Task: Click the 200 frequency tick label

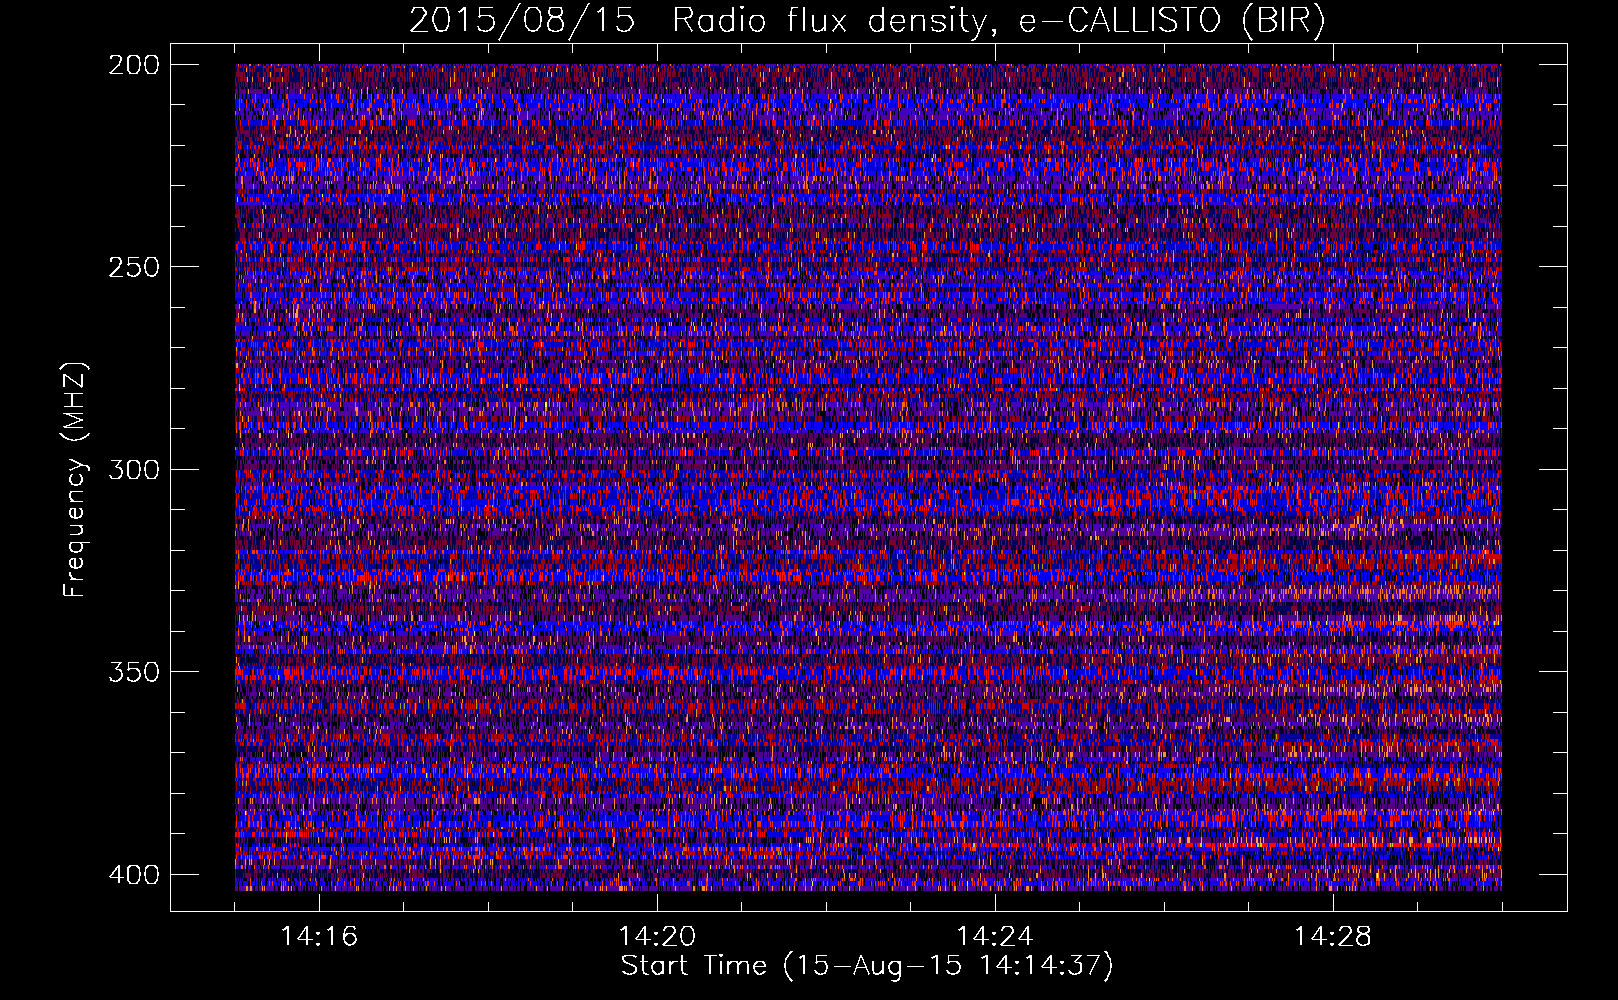Action: pyautogui.click(x=133, y=65)
